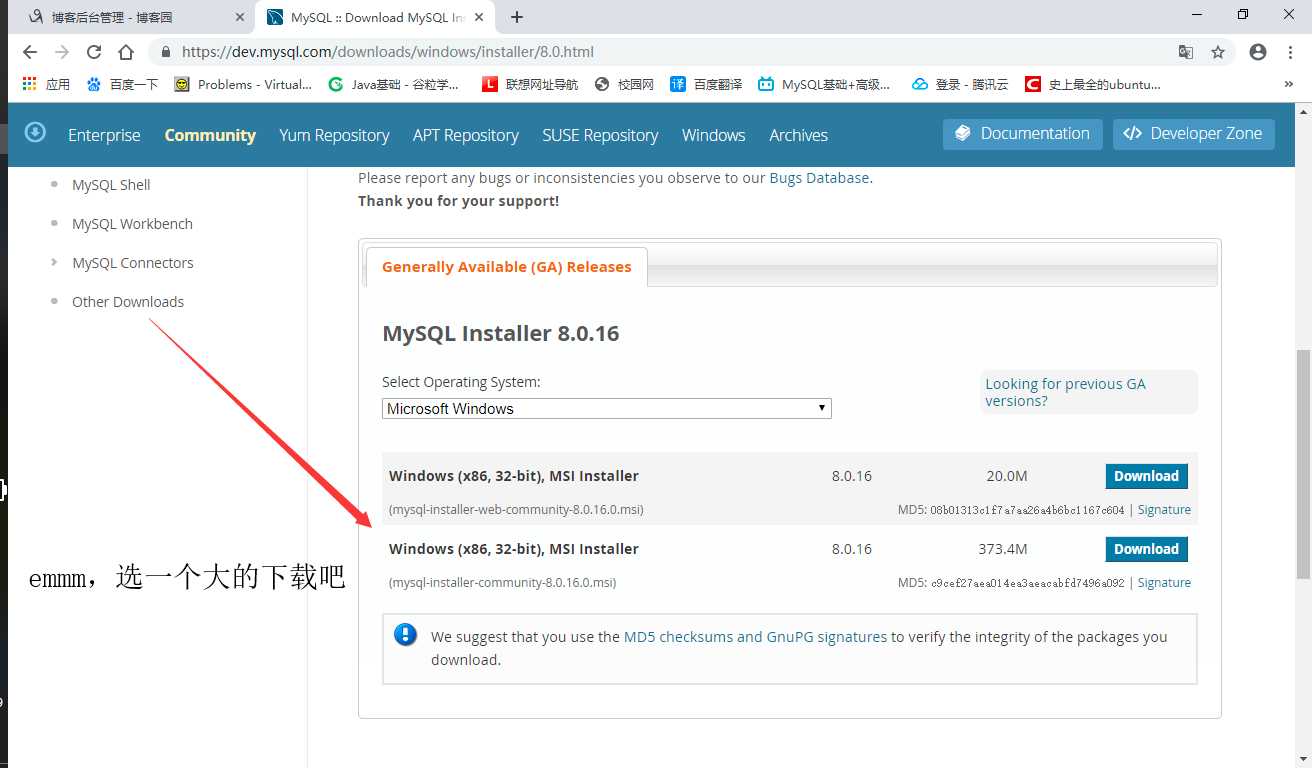Open the Yum Repository menu item

click(x=334, y=135)
